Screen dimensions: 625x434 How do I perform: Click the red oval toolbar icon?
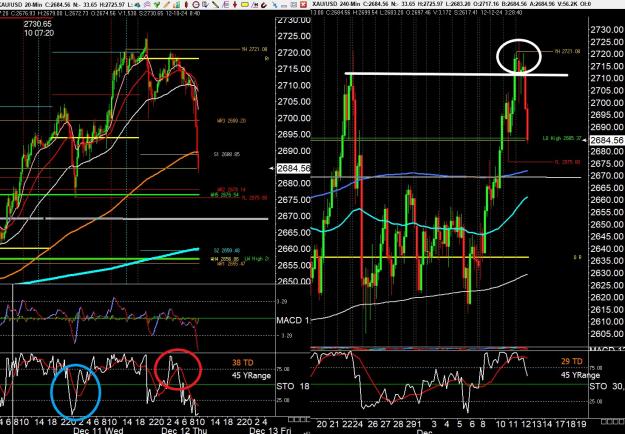186,5
